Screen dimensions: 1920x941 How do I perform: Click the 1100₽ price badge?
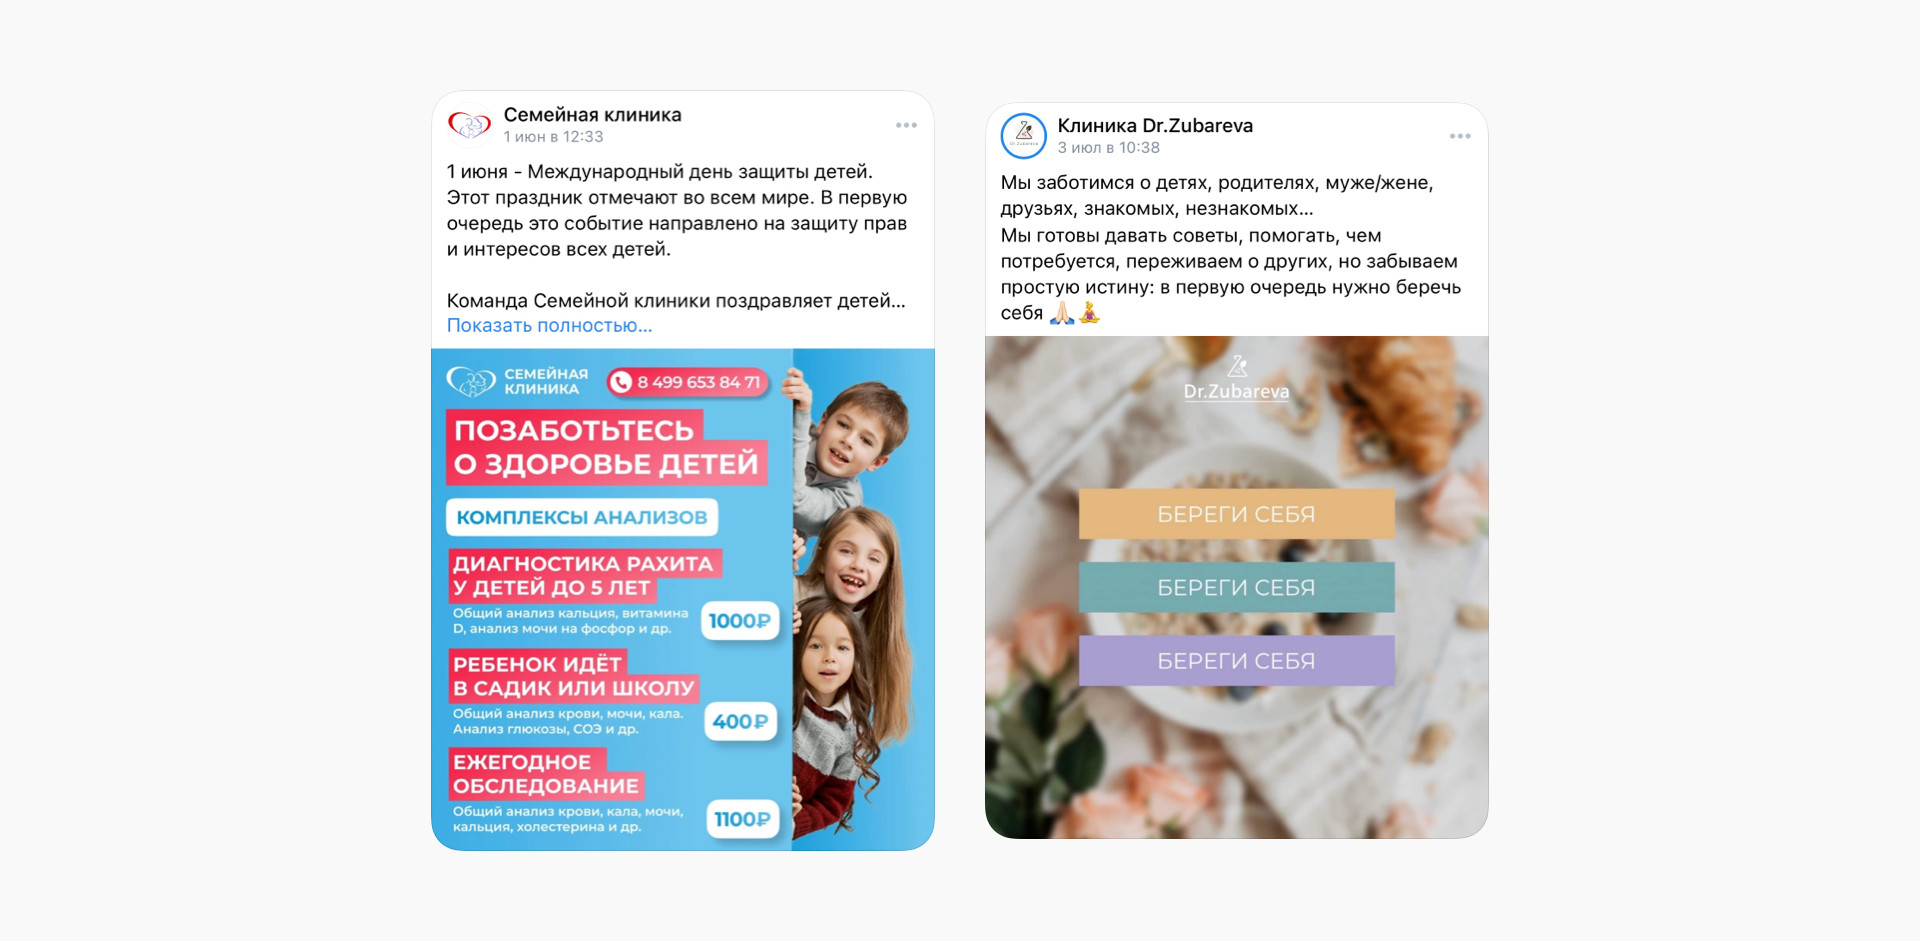click(x=742, y=819)
